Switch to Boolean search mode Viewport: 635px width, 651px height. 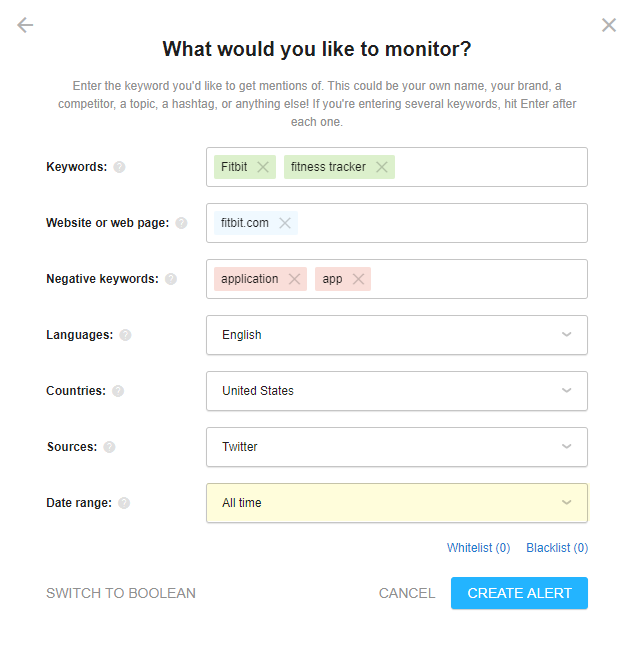point(121,593)
